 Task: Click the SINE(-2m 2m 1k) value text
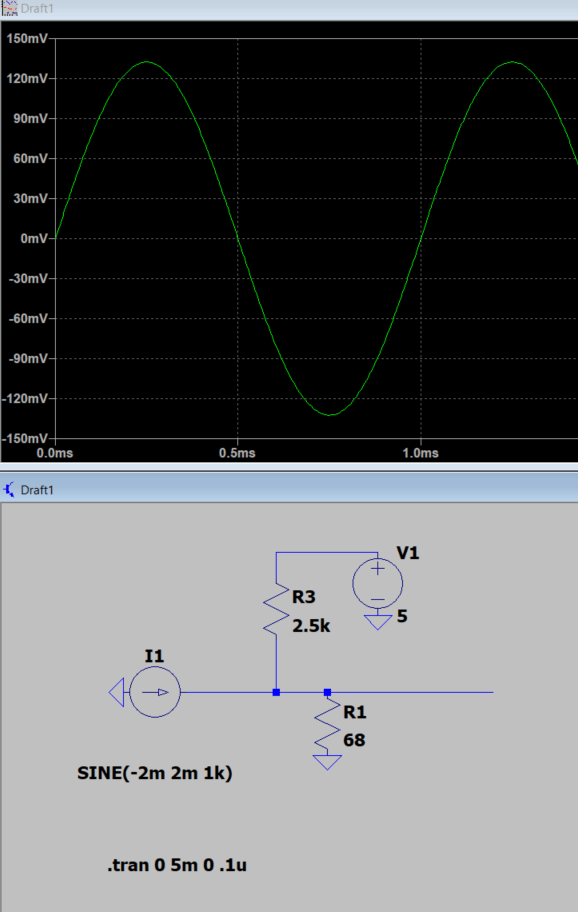[x=155, y=773]
